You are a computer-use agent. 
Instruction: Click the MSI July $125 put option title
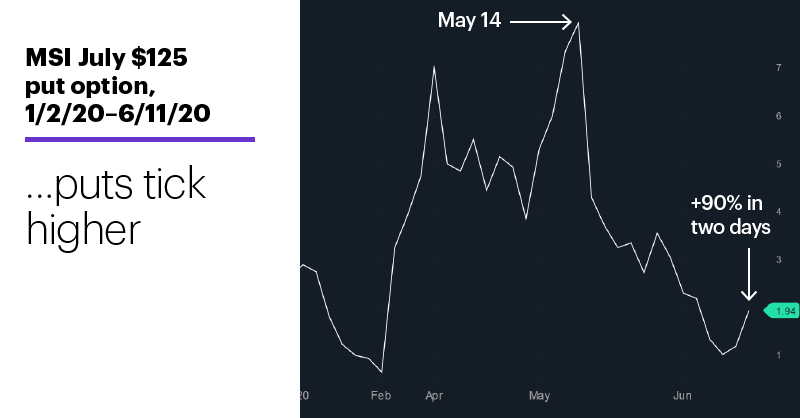point(118,85)
